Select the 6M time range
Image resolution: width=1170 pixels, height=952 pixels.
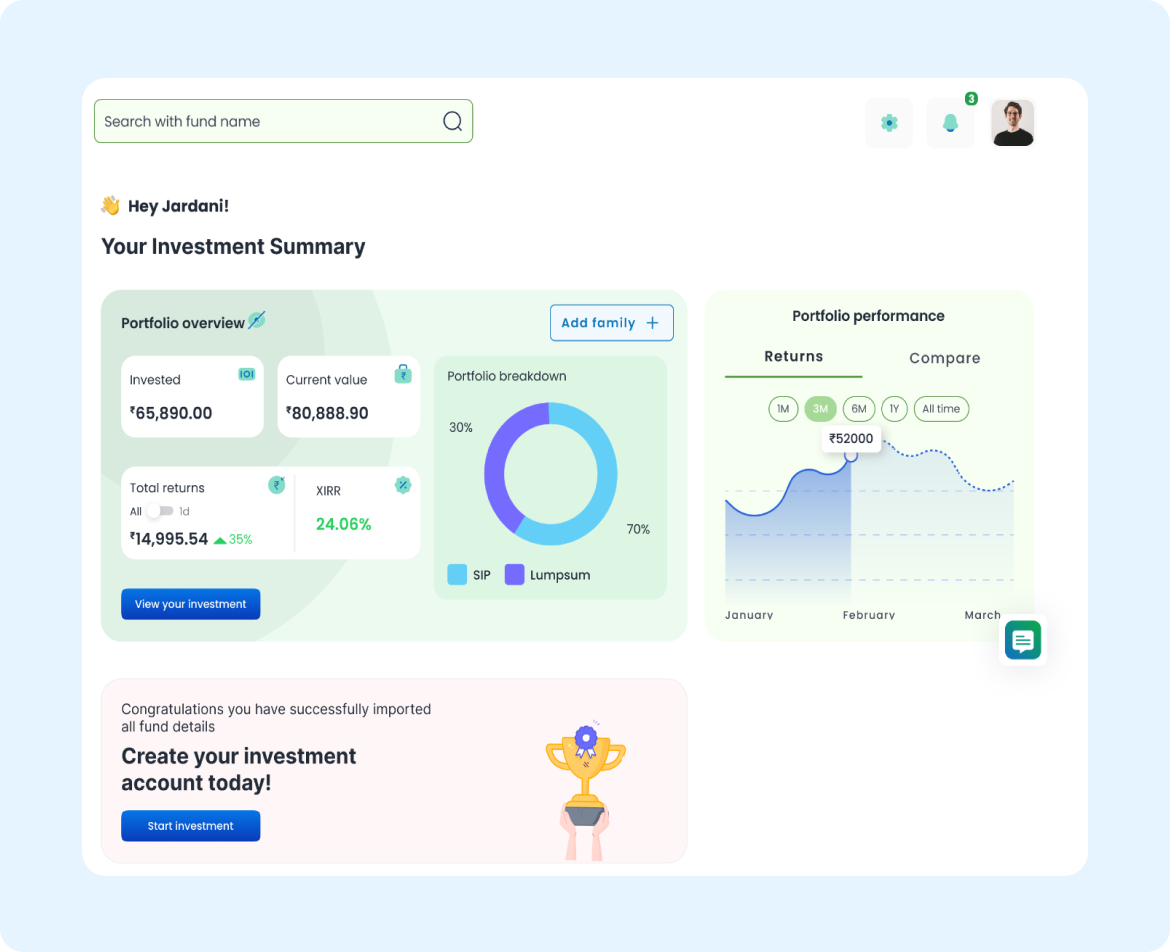858,409
